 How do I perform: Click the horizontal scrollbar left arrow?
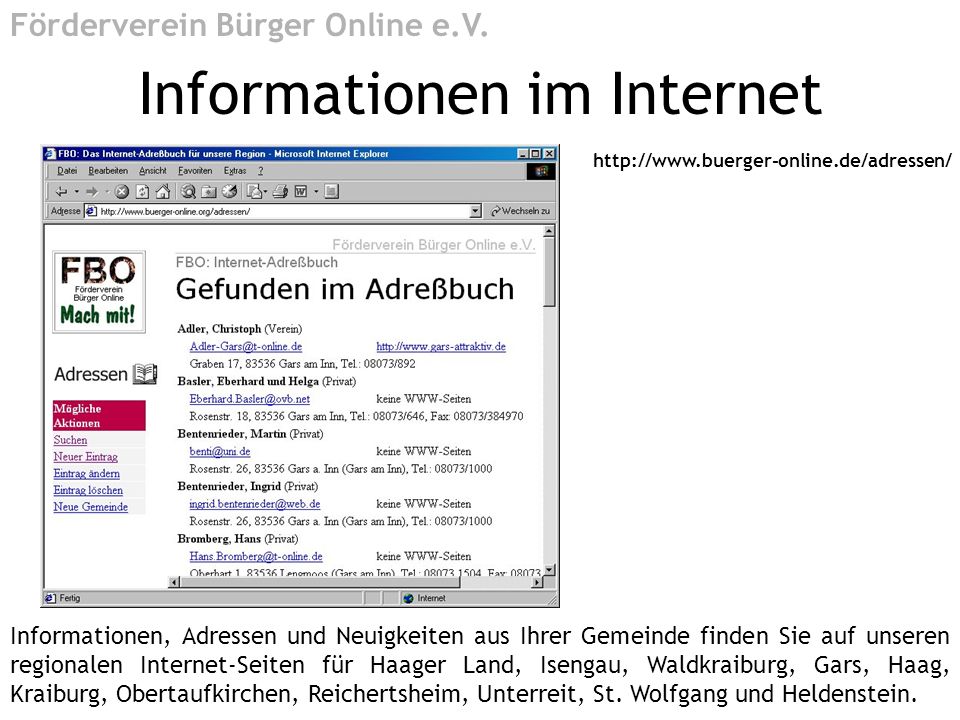click(174, 582)
